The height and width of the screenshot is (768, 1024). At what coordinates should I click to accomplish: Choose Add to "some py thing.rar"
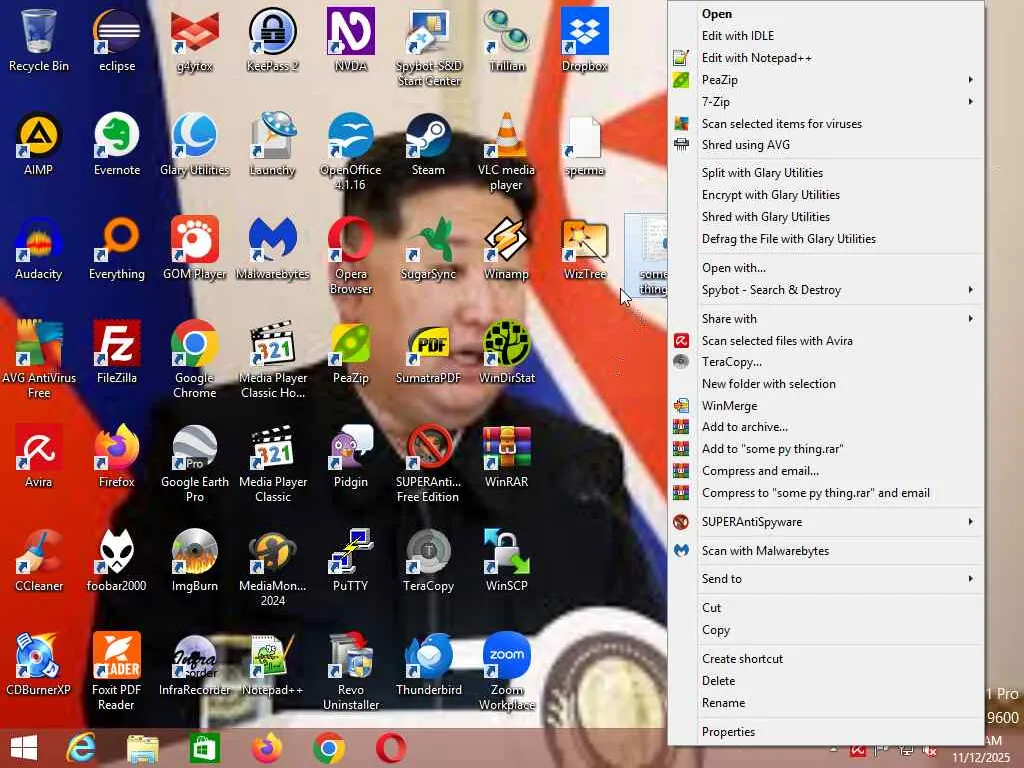[x=825, y=449]
